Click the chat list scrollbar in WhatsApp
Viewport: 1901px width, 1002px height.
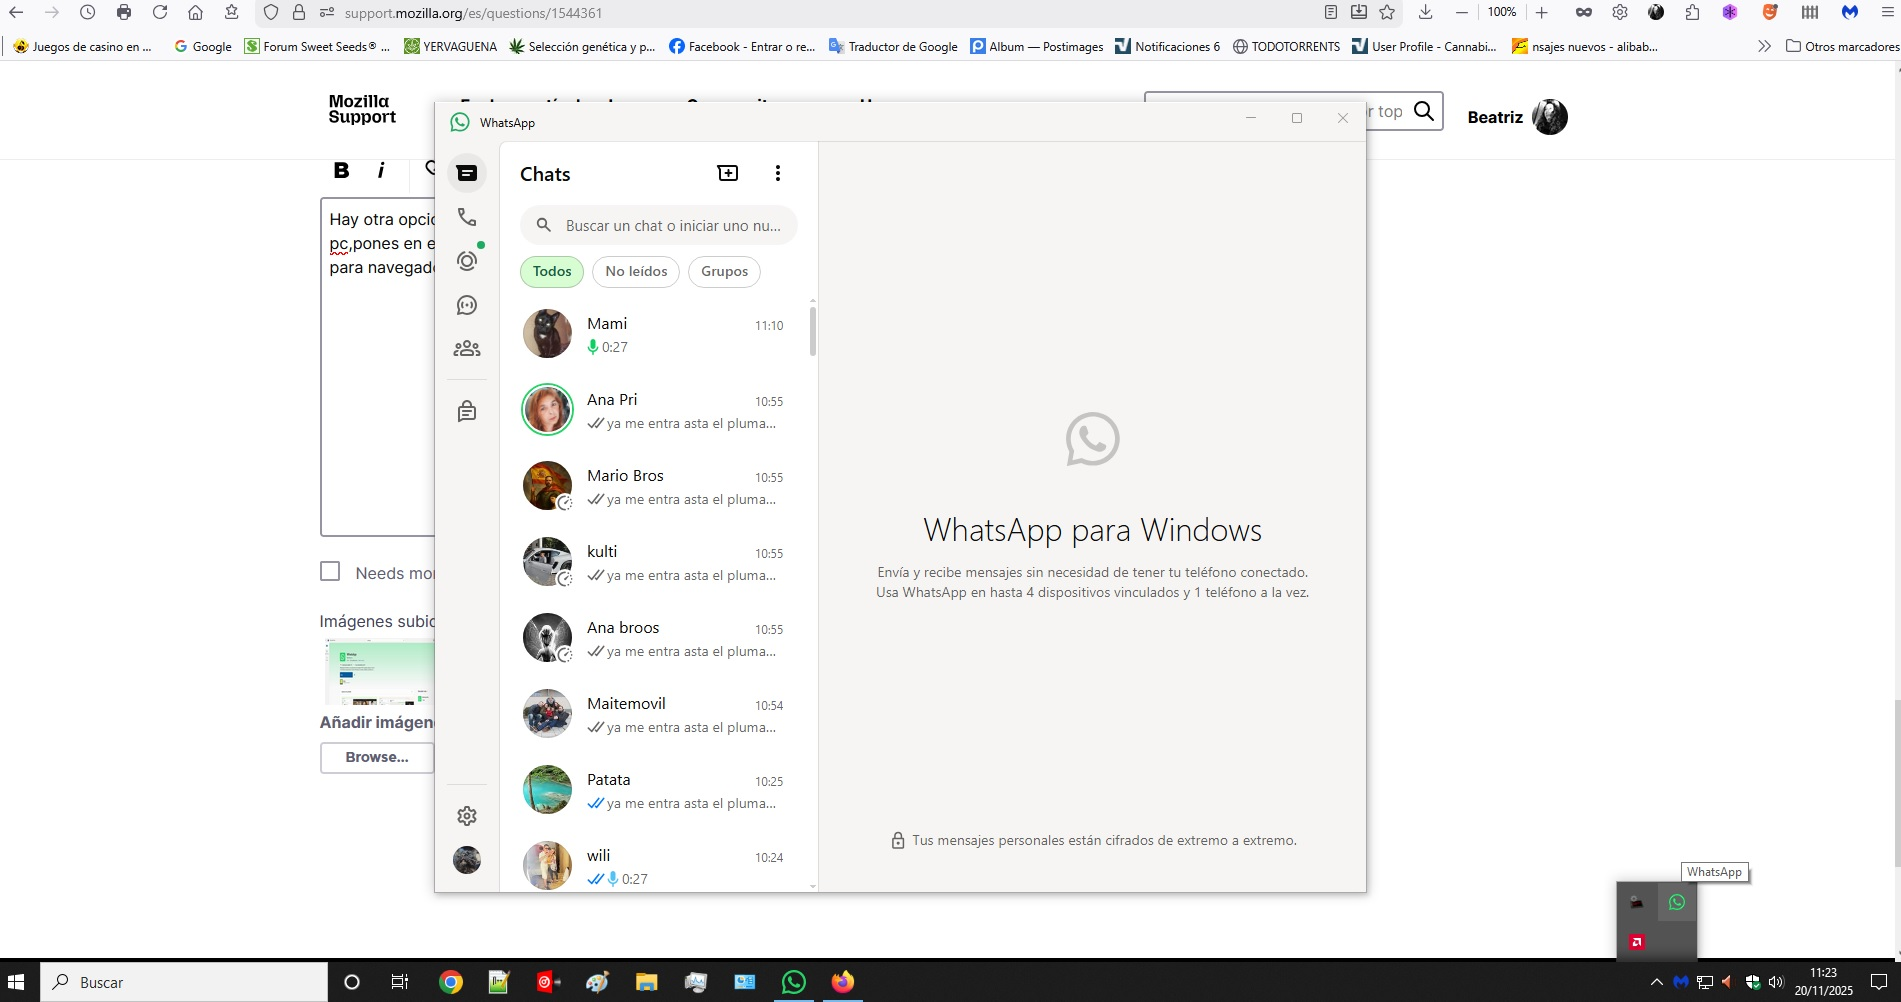813,331
